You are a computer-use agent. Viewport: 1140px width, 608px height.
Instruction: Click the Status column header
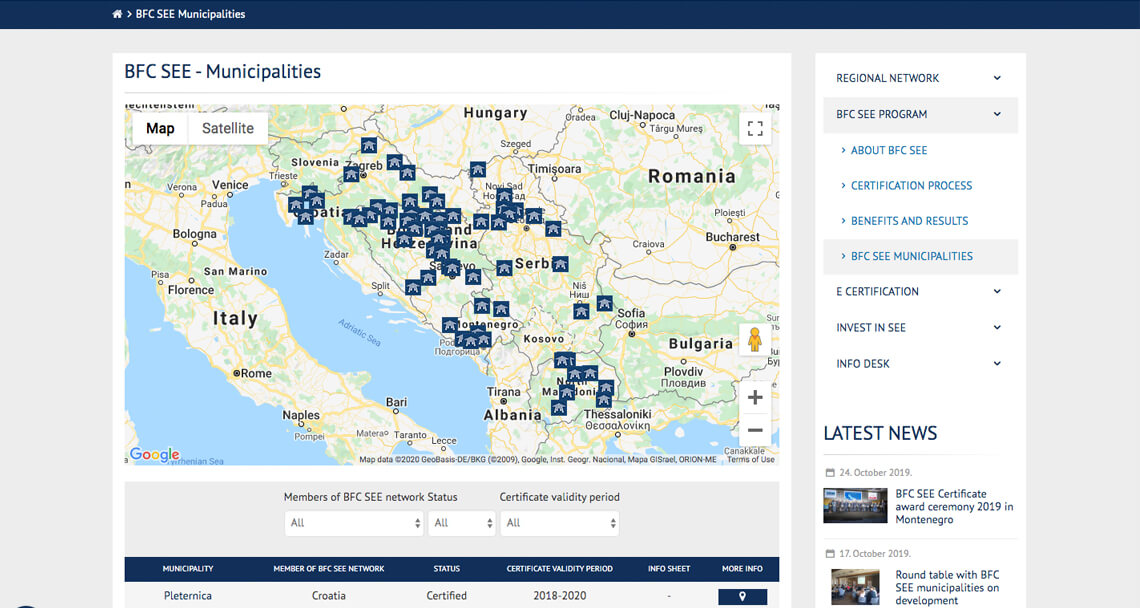(446, 569)
